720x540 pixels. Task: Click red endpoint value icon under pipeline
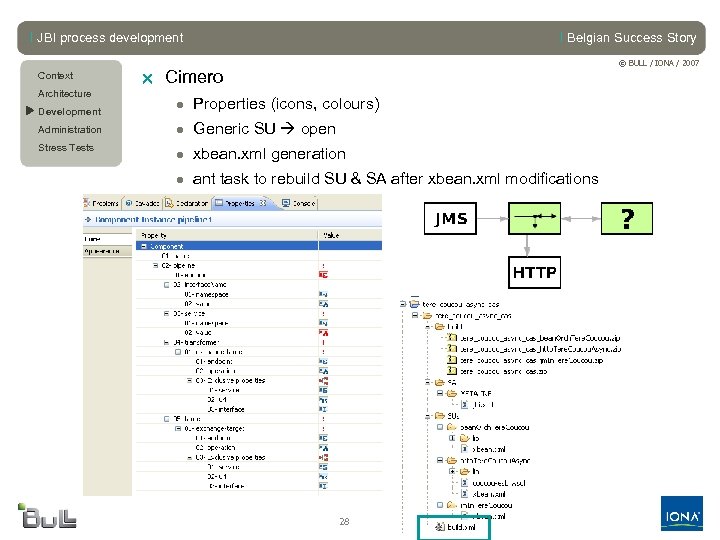(x=323, y=275)
